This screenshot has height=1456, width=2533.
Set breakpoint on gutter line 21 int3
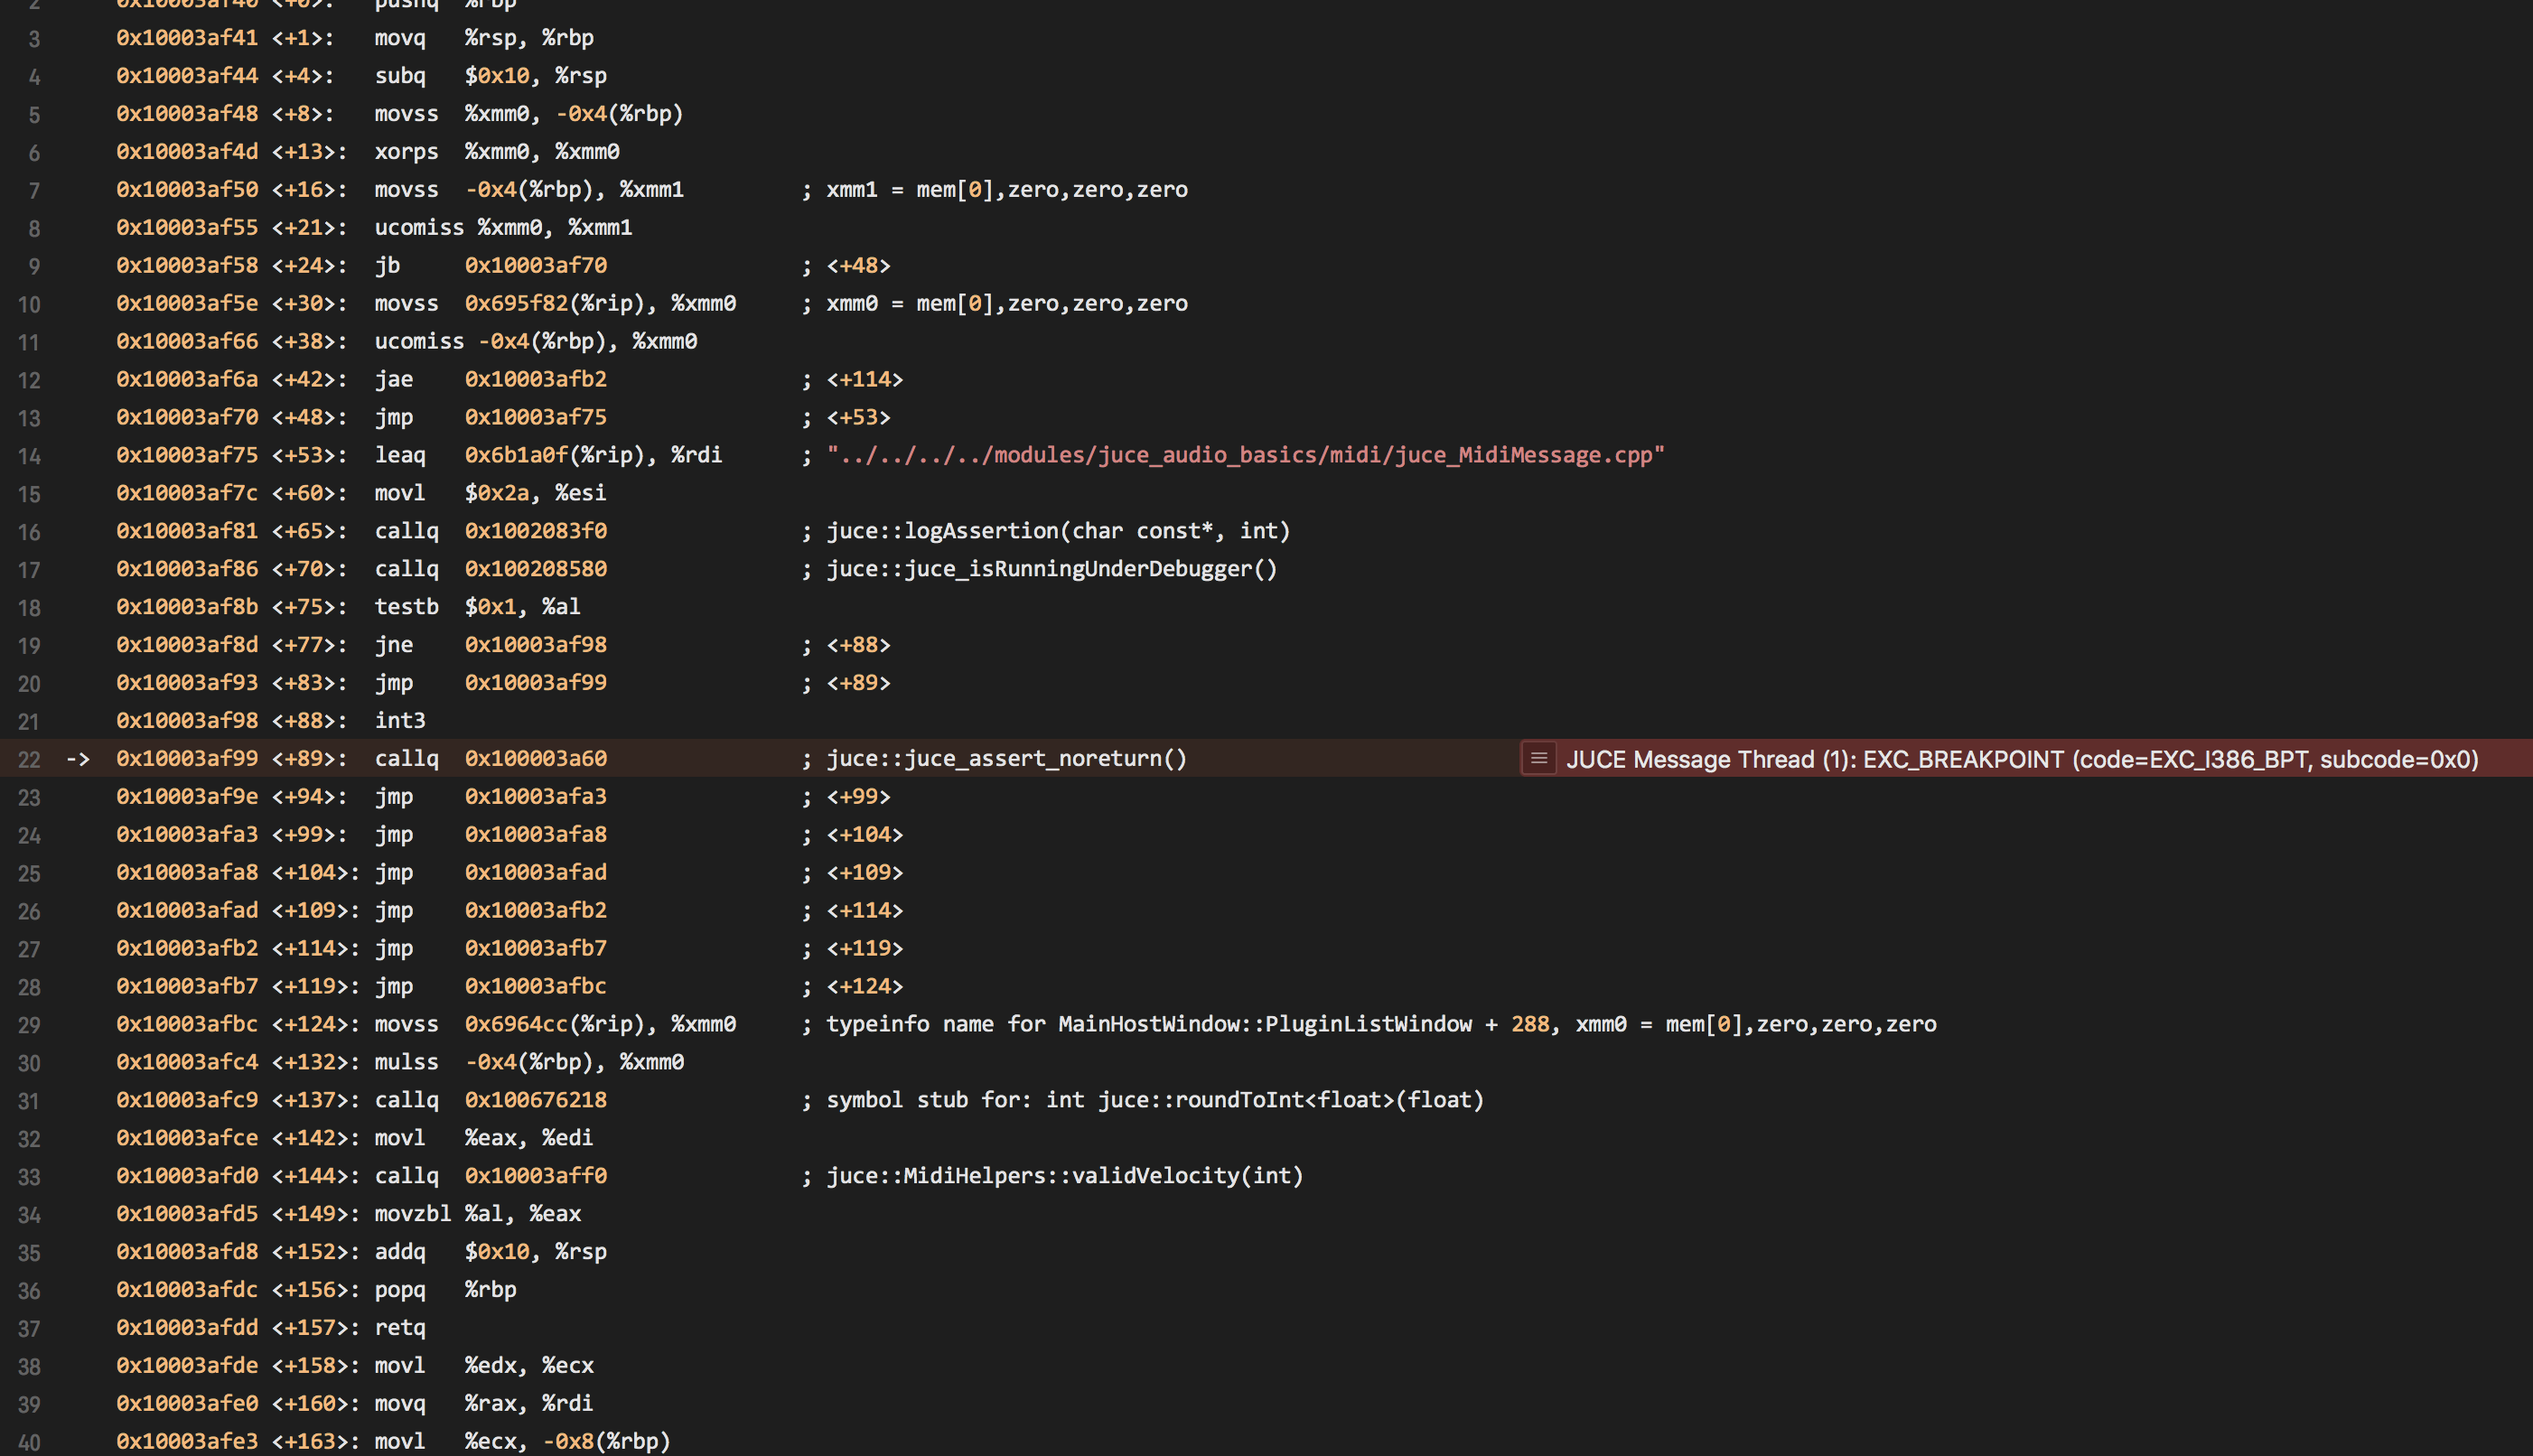[30, 722]
